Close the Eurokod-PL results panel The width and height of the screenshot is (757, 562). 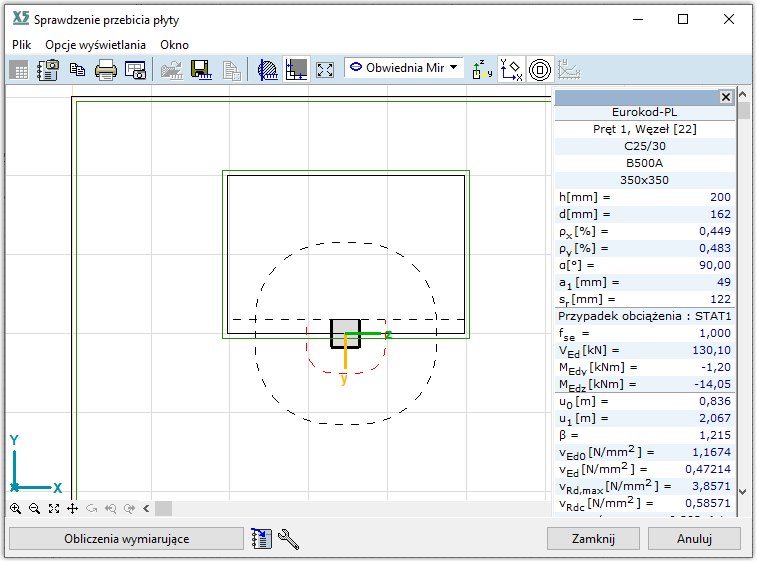[726, 97]
